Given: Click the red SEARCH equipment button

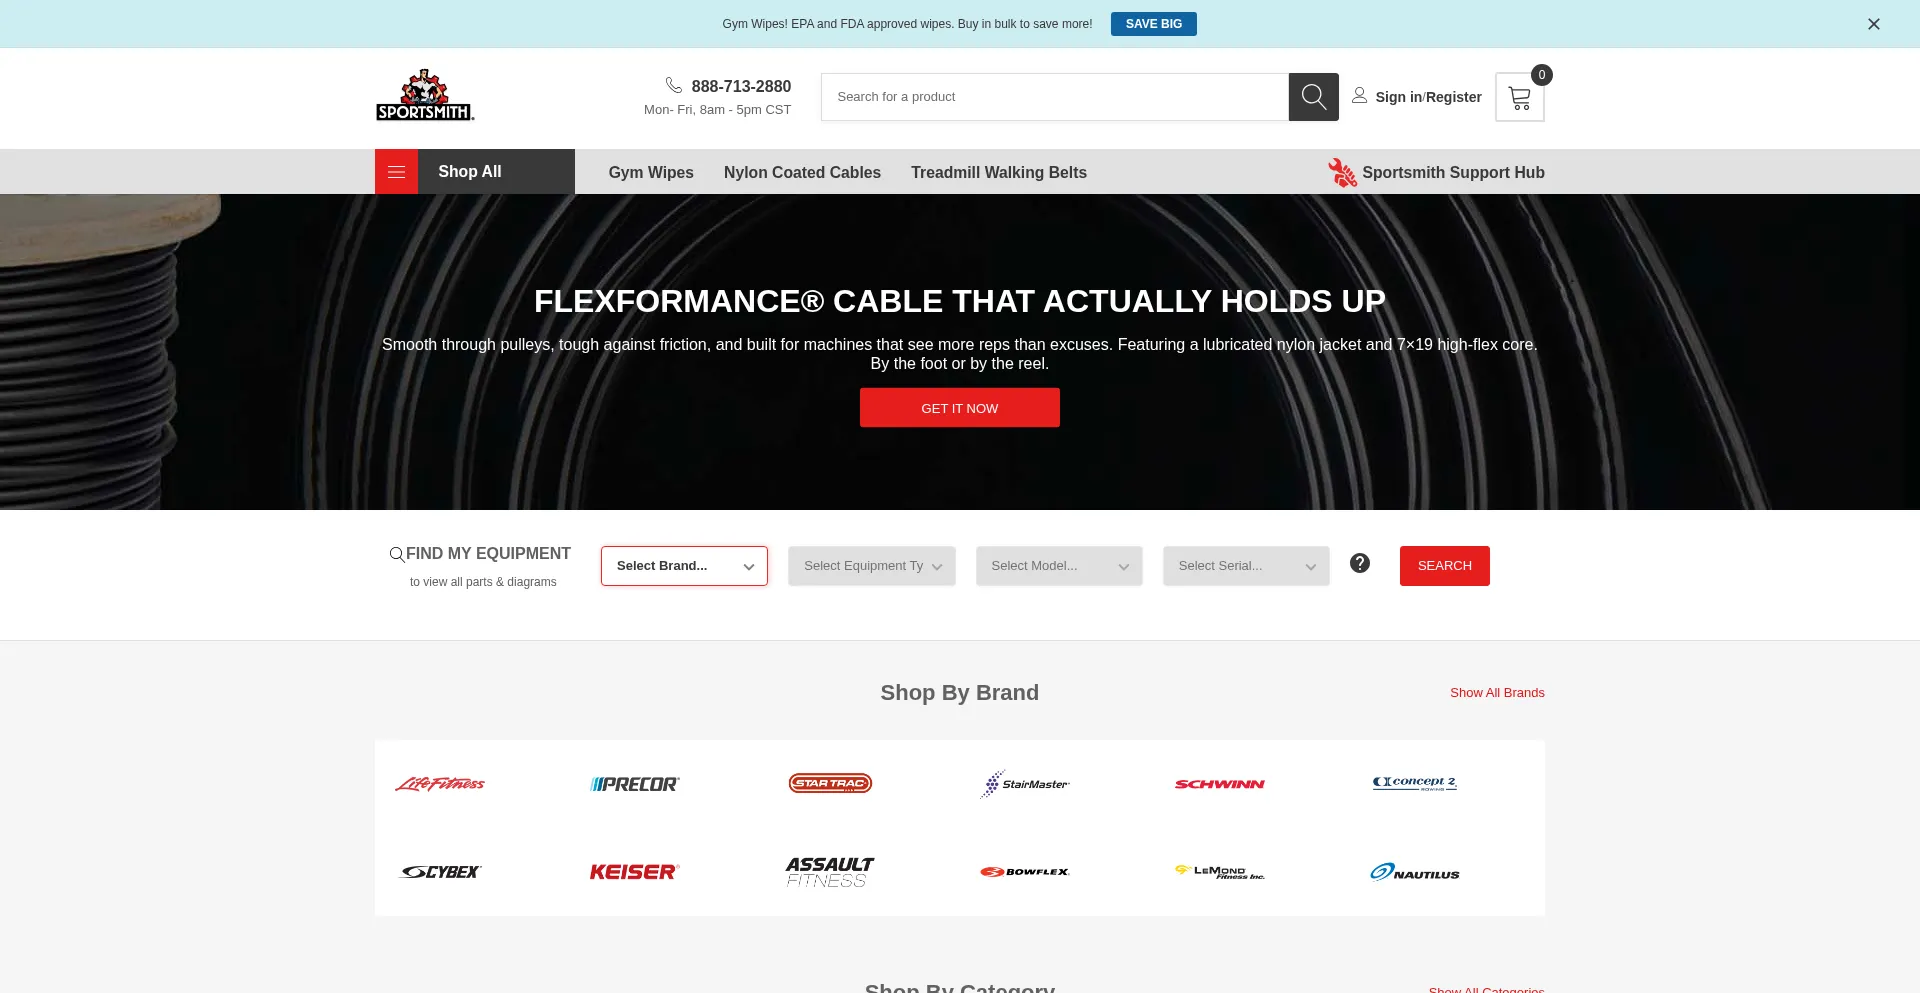Looking at the screenshot, I should coord(1445,566).
